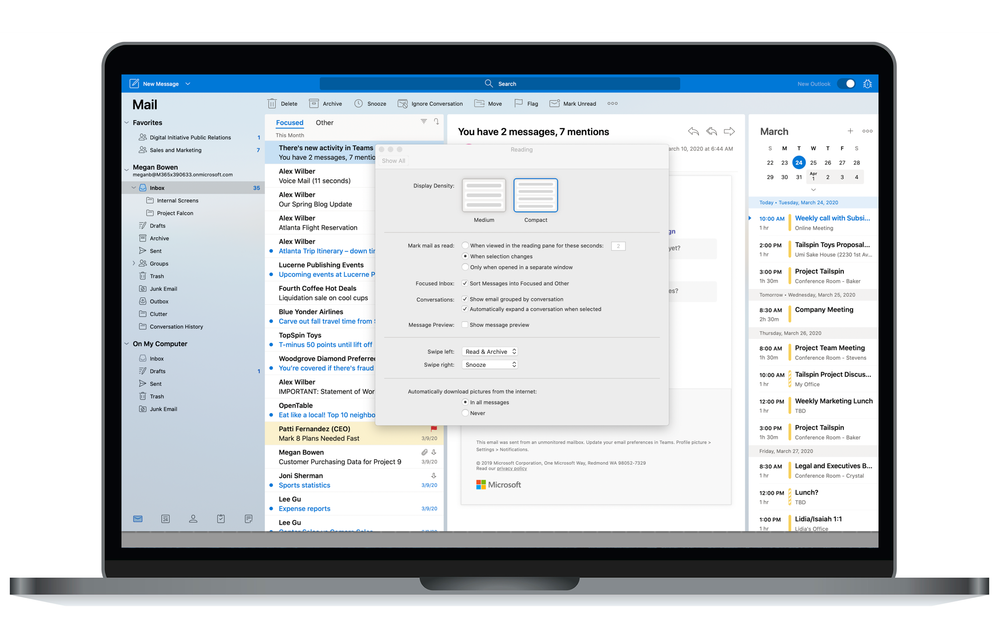The width and height of the screenshot is (999, 624).
Task: Select 'When viewed in the reading pane' option
Action: point(465,245)
